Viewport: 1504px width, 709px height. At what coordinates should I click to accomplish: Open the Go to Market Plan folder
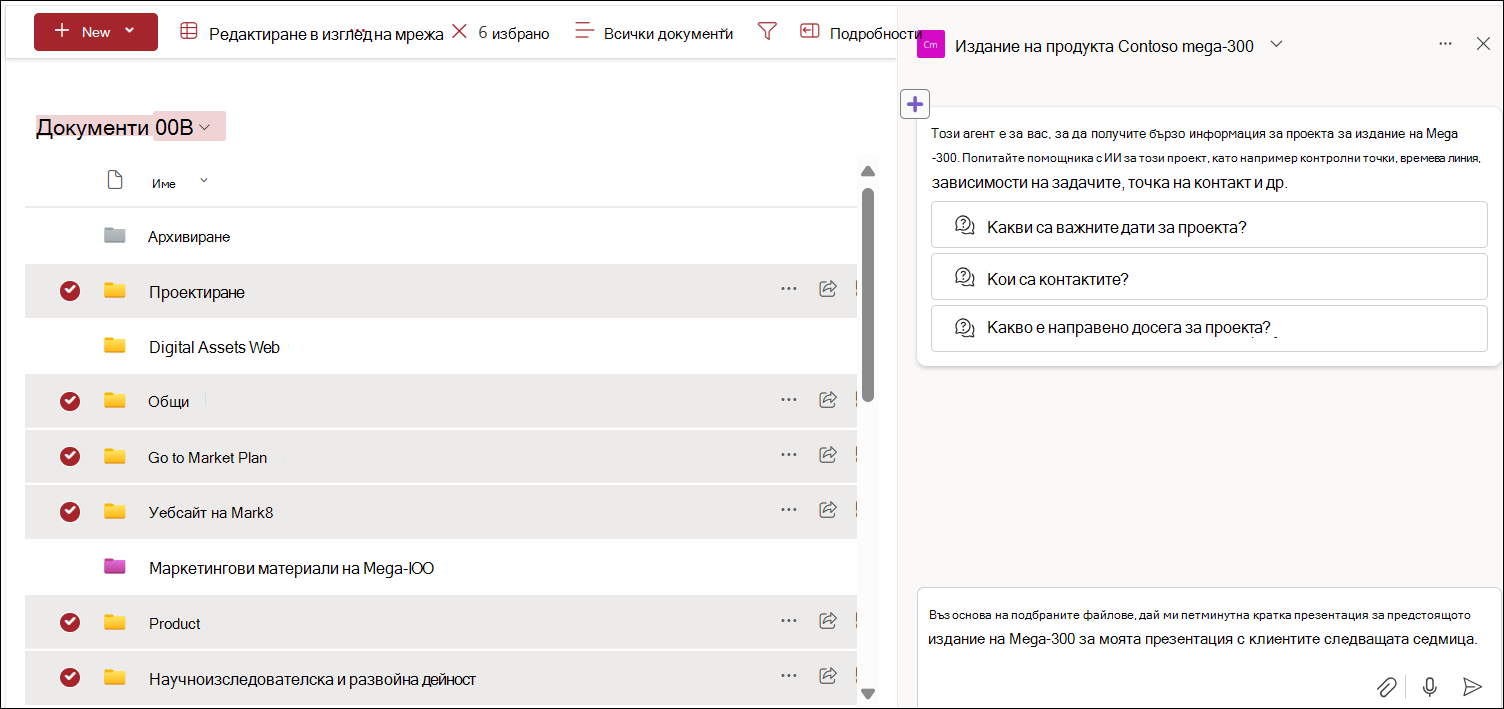click(208, 457)
